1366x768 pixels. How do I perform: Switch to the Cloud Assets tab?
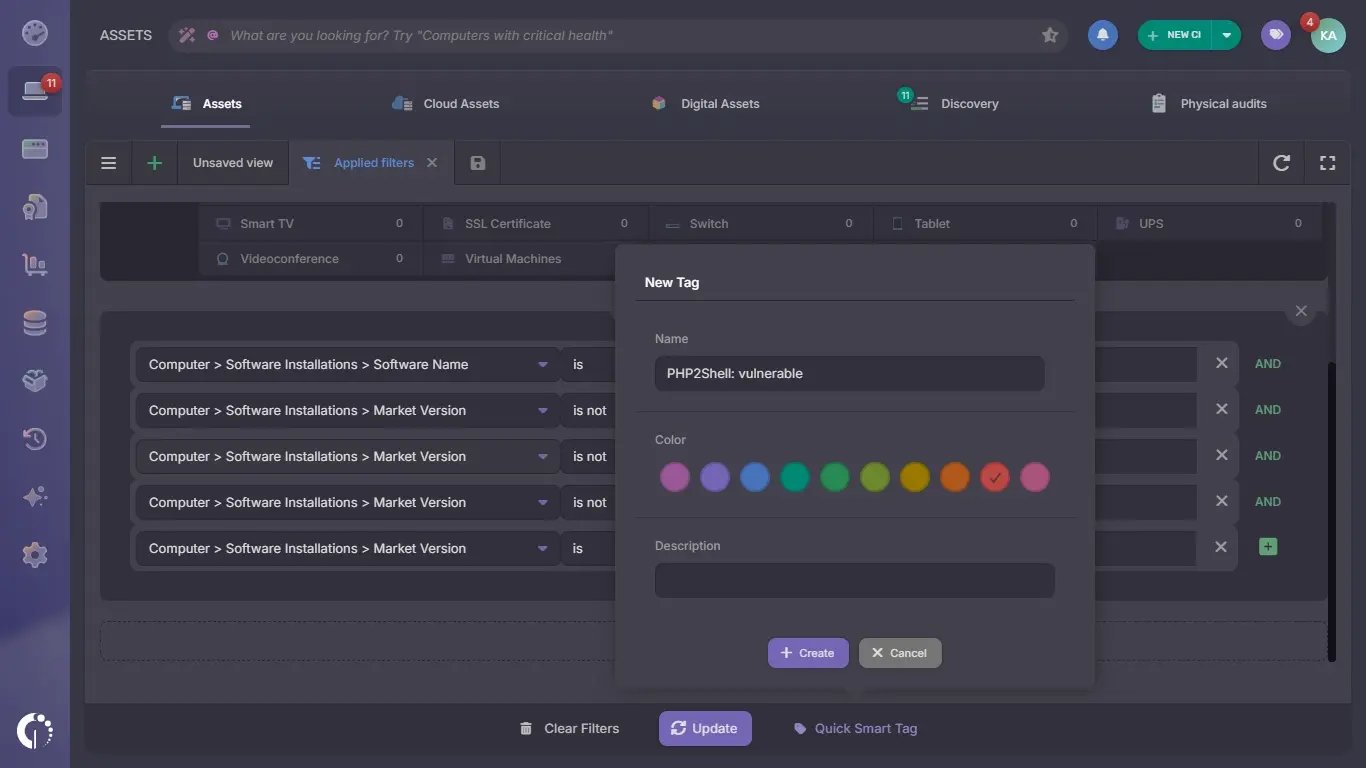click(446, 104)
